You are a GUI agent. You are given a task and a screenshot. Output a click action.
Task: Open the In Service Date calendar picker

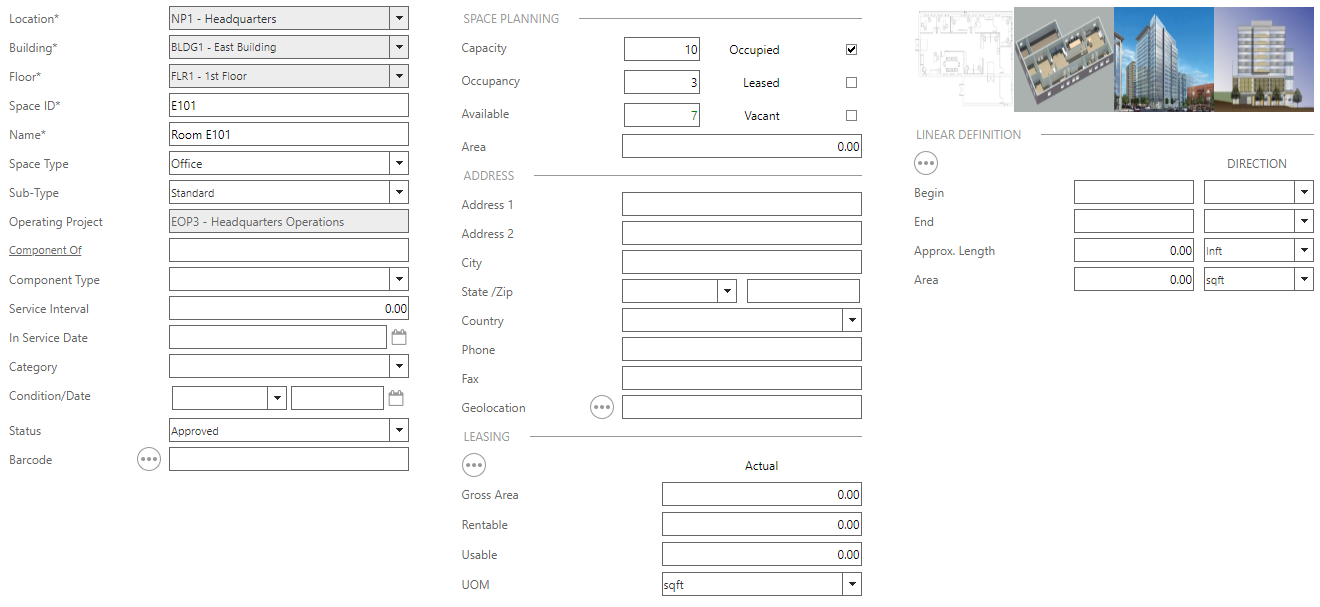tap(399, 338)
